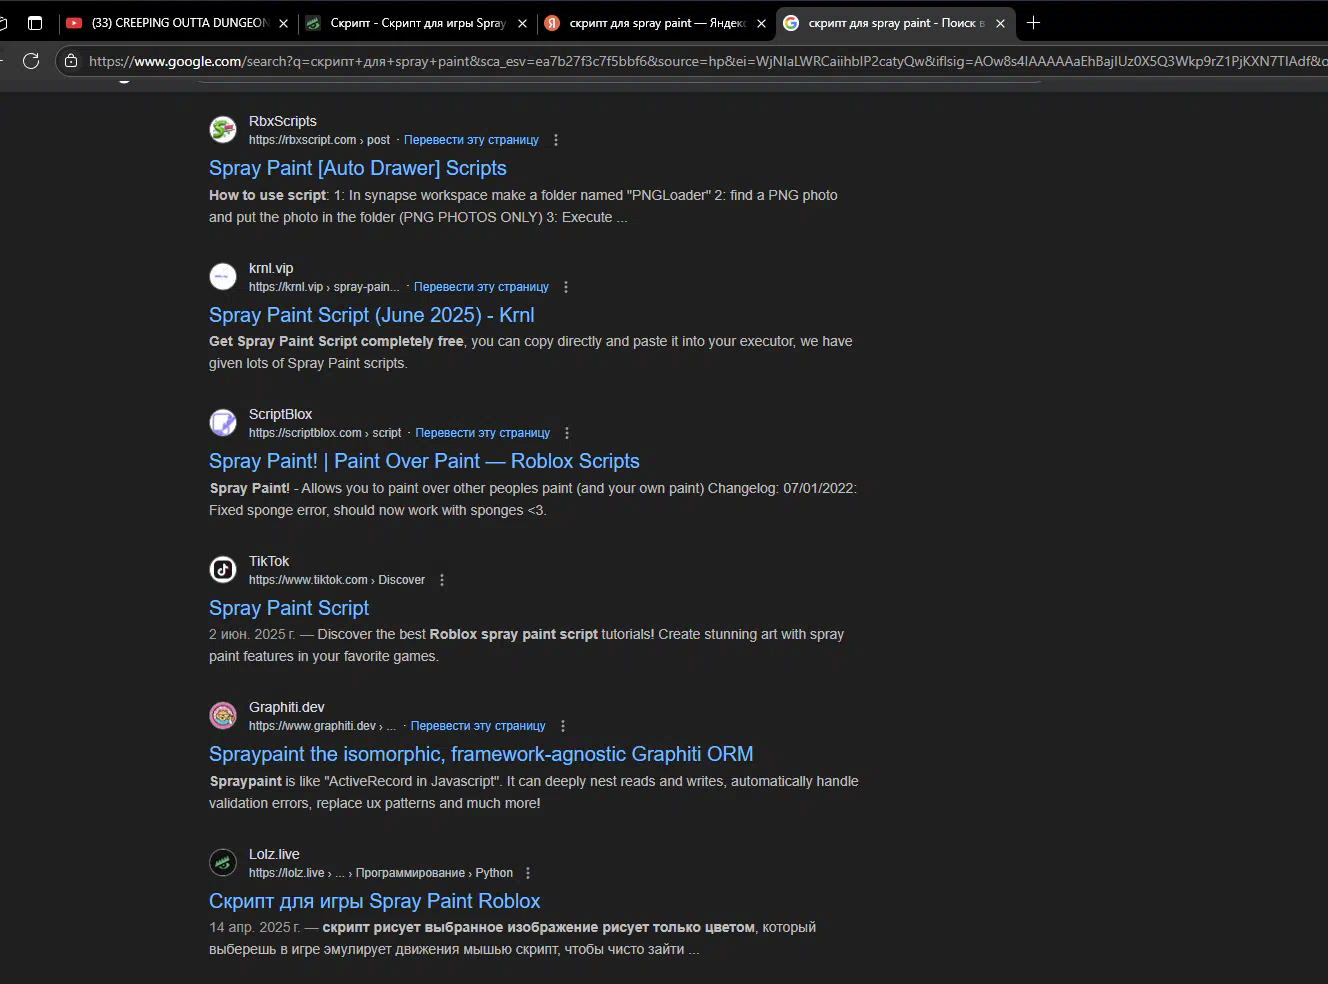The height and width of the screenshot is (984, 1328).
Task: Click the Lolz.live site favicon
Action: pos(223,862)
